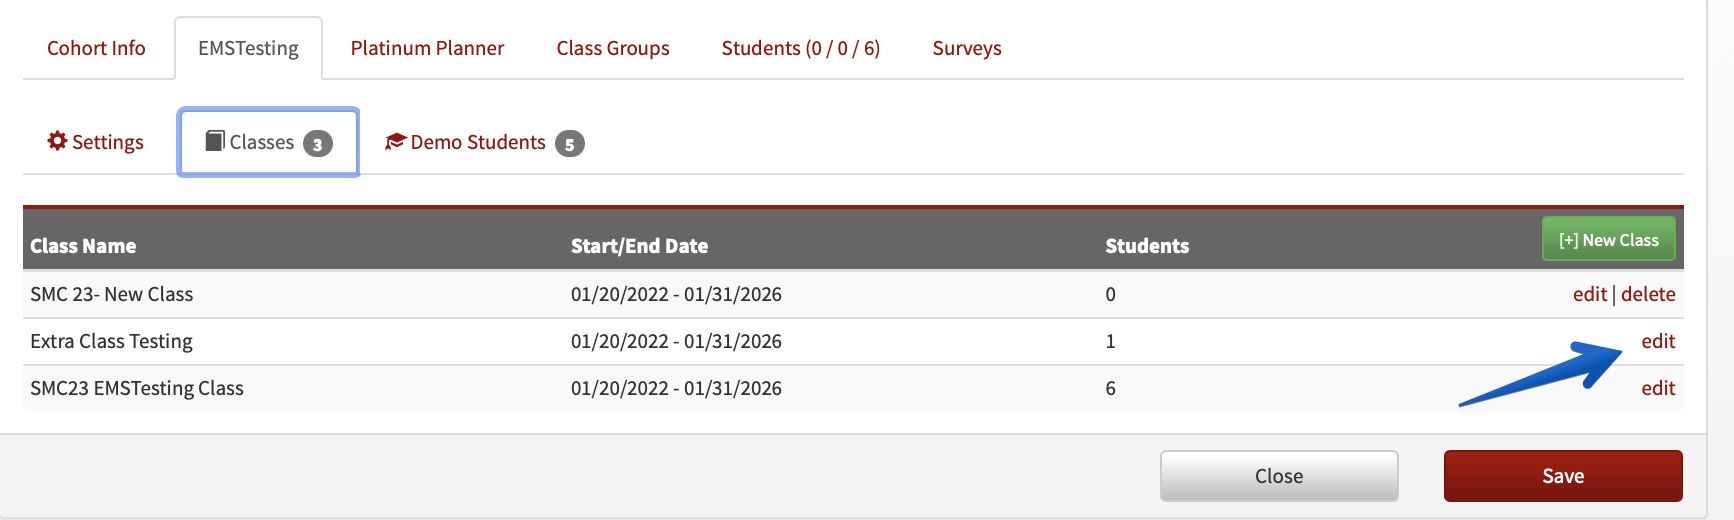Click the Settings gear icon

[57, 141]
